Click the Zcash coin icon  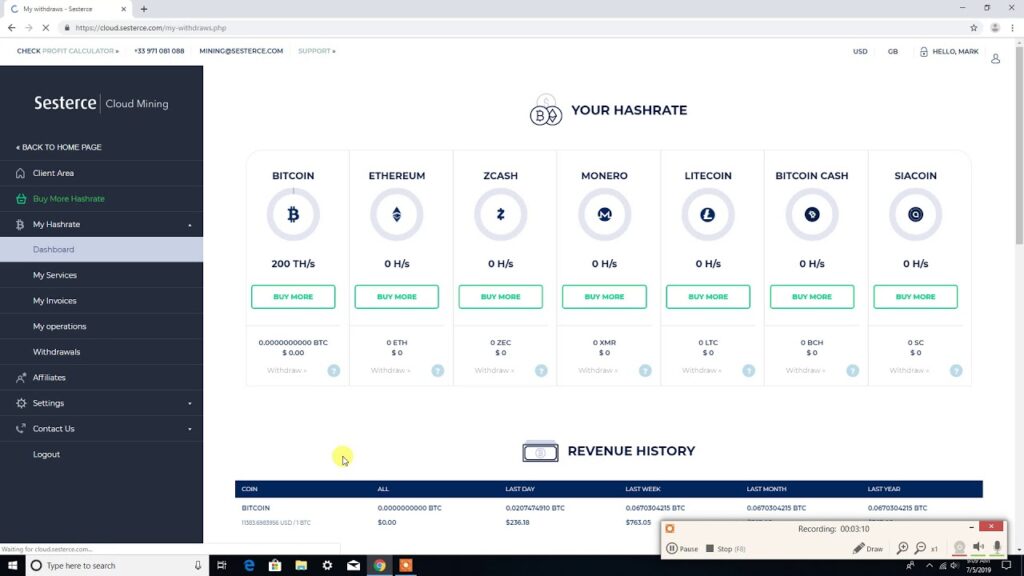point(501,213)
